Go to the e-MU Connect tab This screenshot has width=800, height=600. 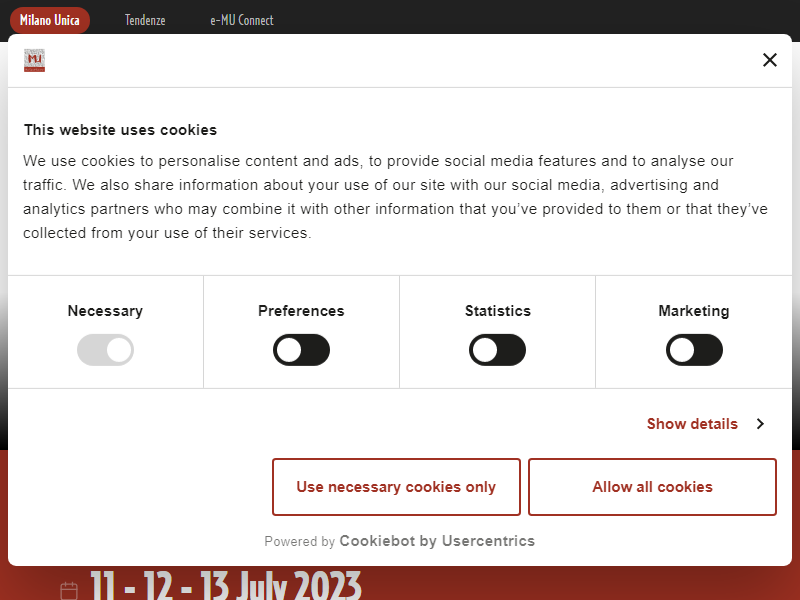pyautogui.click(x=241, y=20)
